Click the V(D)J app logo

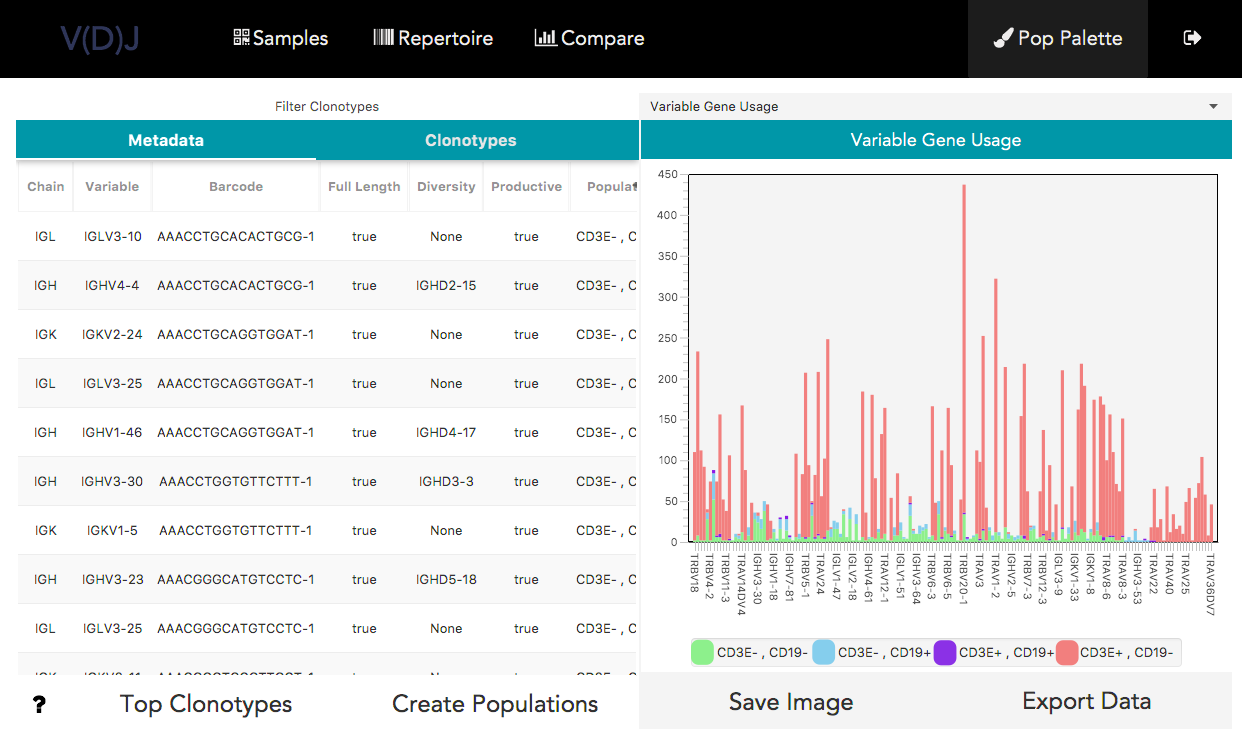[x=100, y=38]
